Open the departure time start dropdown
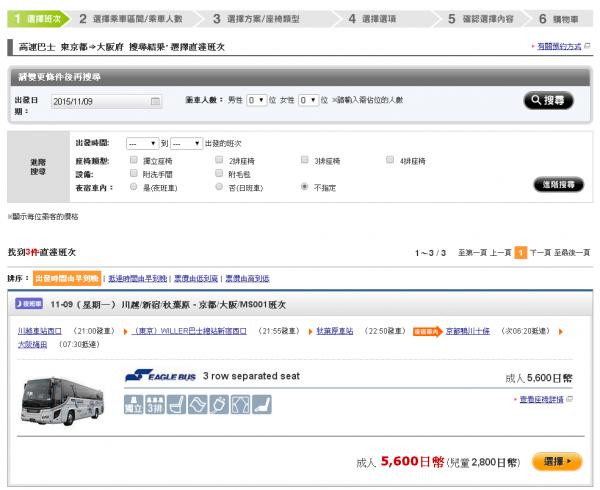This screenshot has height=490, width=600. pyautogui.click(x=142, y=143)
